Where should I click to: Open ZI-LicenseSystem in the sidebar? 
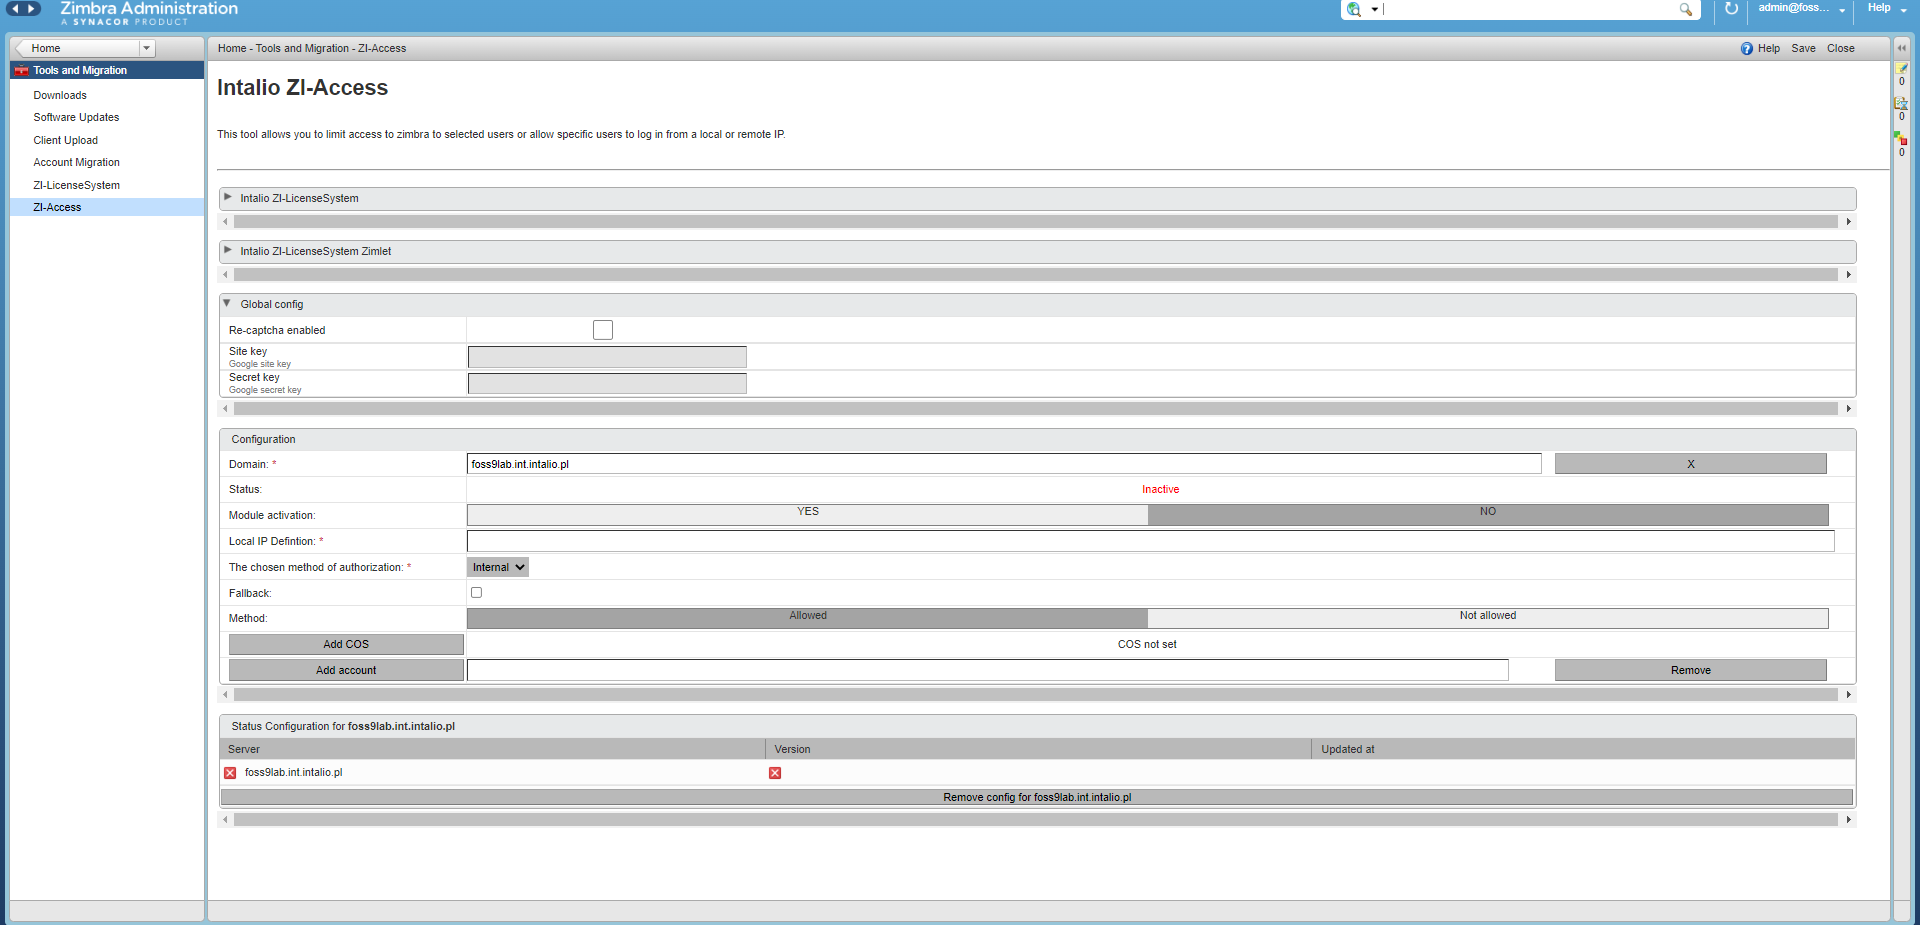pyautogui.click(x=77, y=185)
